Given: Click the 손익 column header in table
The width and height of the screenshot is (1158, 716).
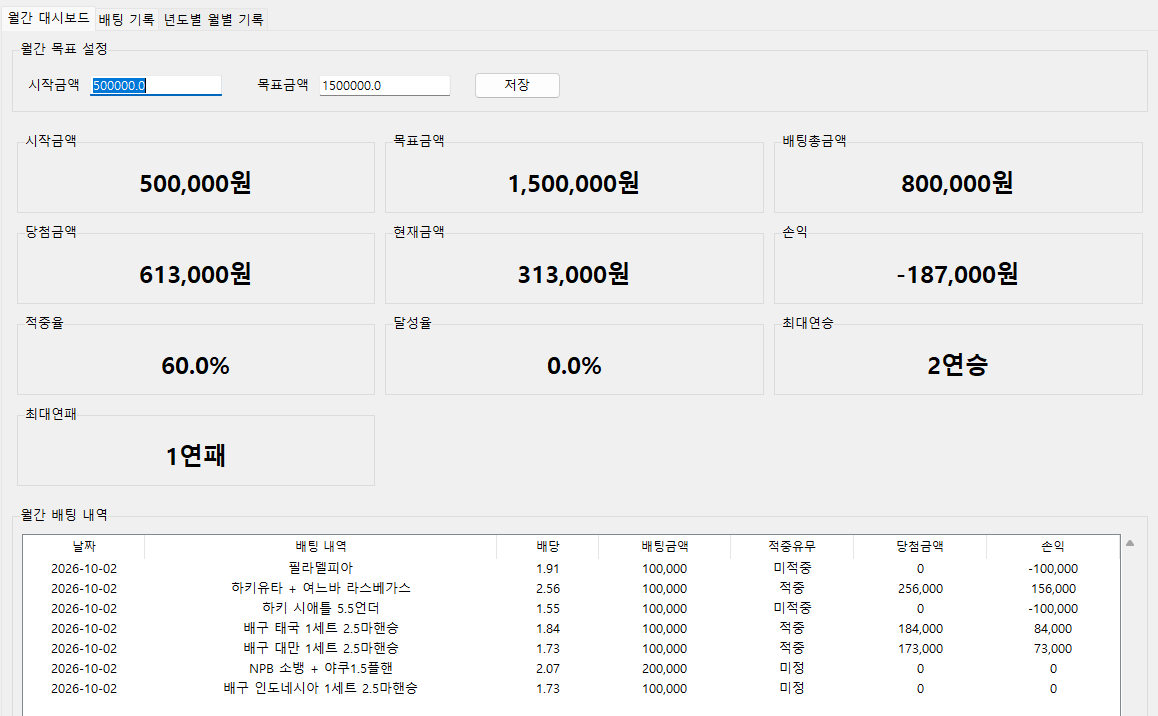Looking at the screenshot, I should click(1053, 546).
